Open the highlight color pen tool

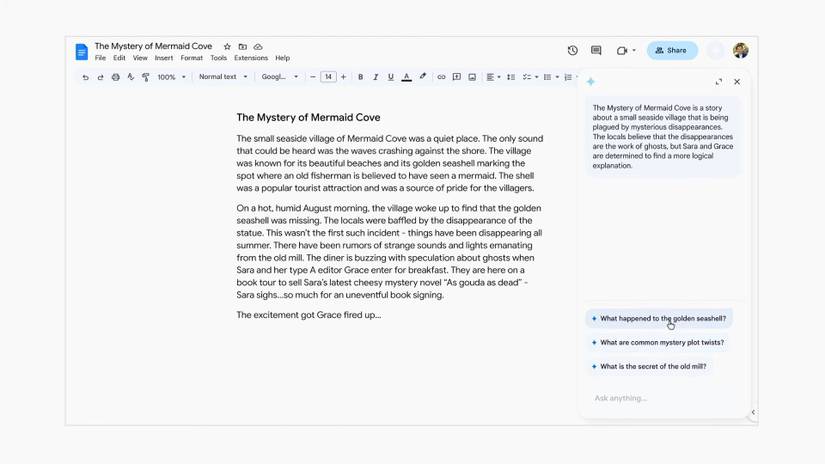(422, 77)
